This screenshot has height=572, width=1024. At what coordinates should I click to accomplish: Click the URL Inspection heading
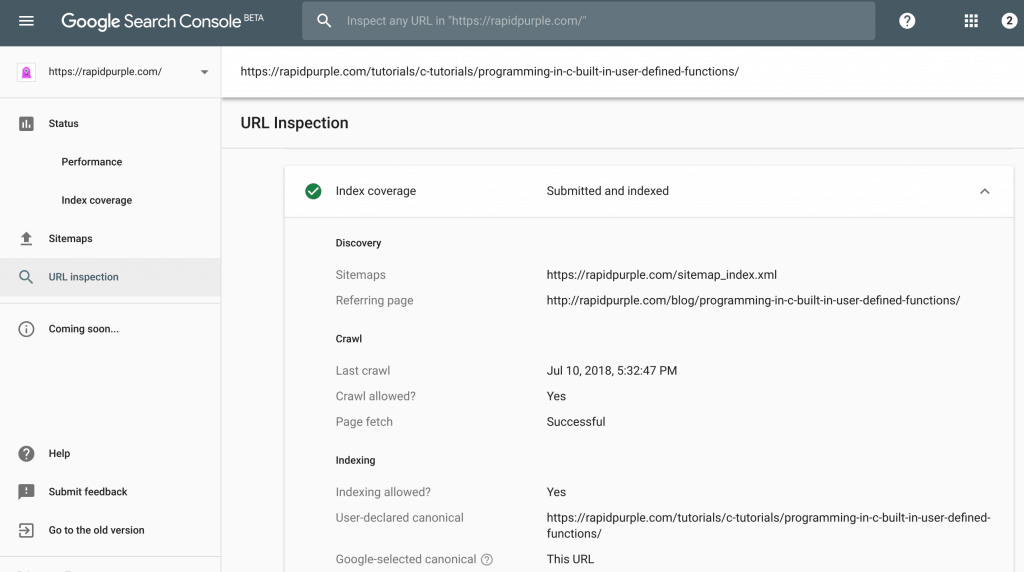coord(295,123)
